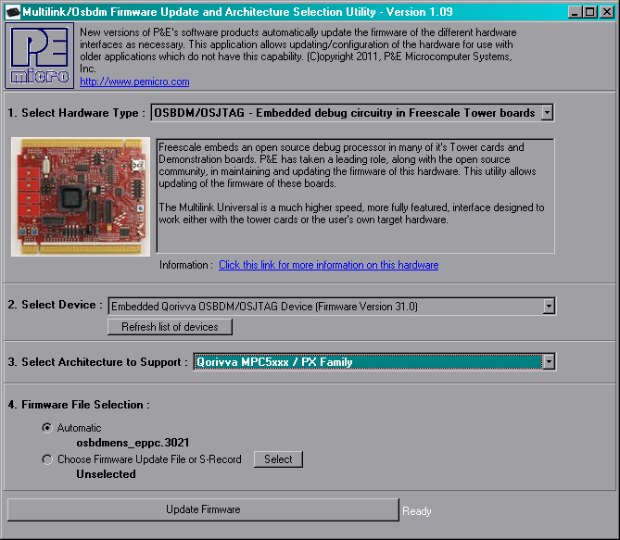Click the '4. Firmware File Selection' heading

point(79,405)
